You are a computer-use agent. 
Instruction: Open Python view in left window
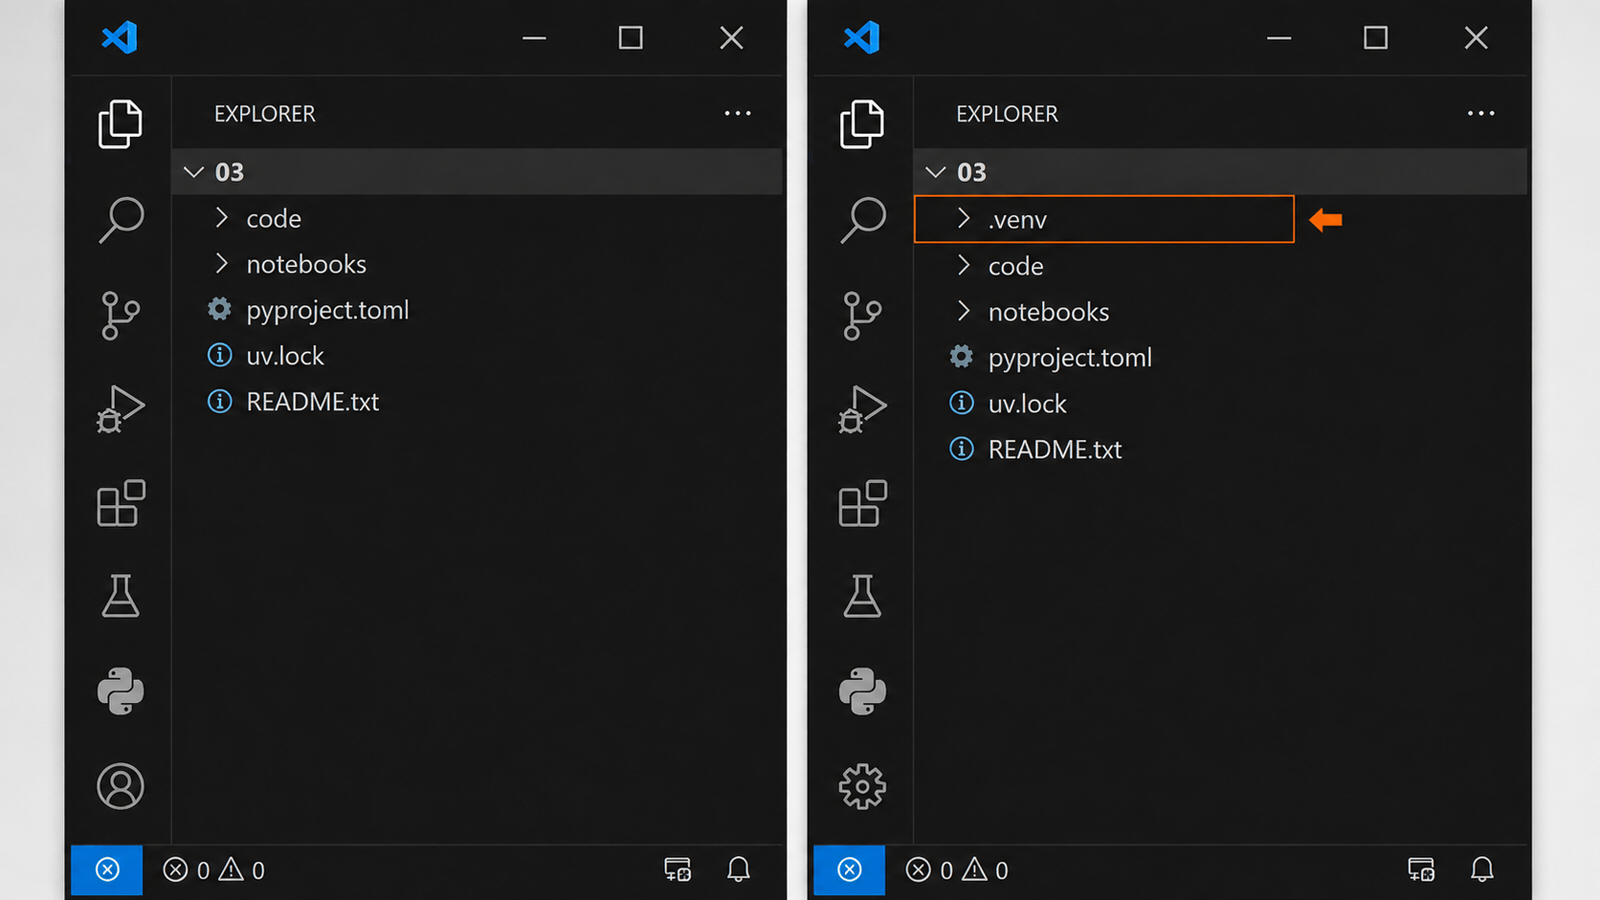coord(120,691)
